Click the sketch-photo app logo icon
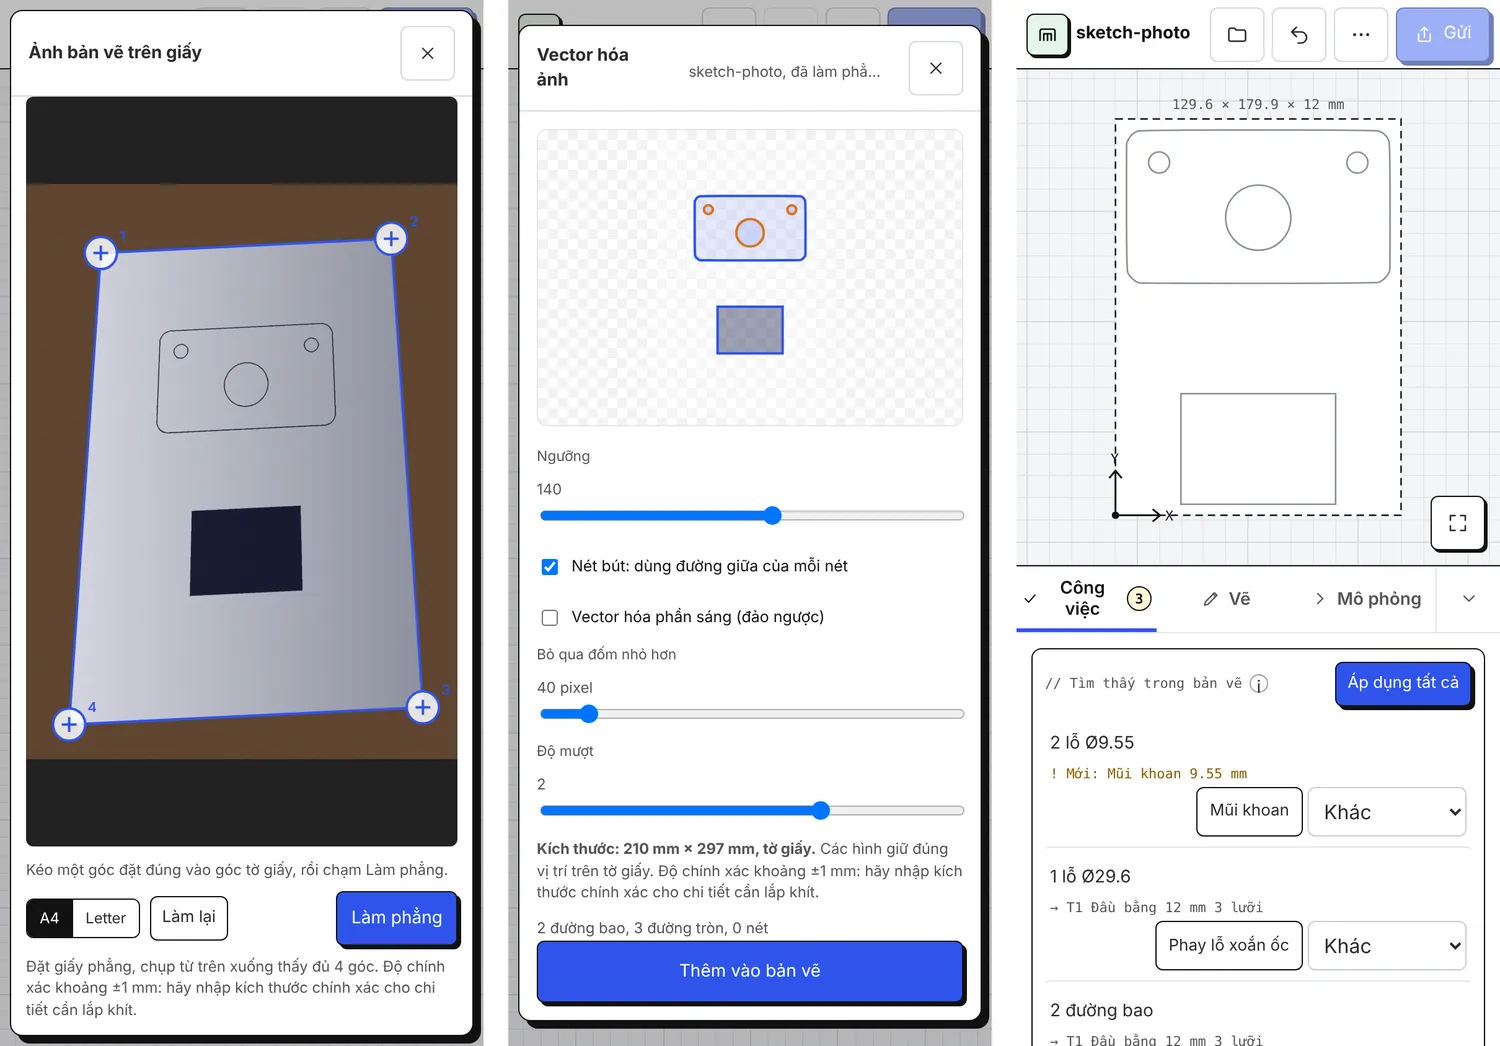 (x=1047, y=35)
